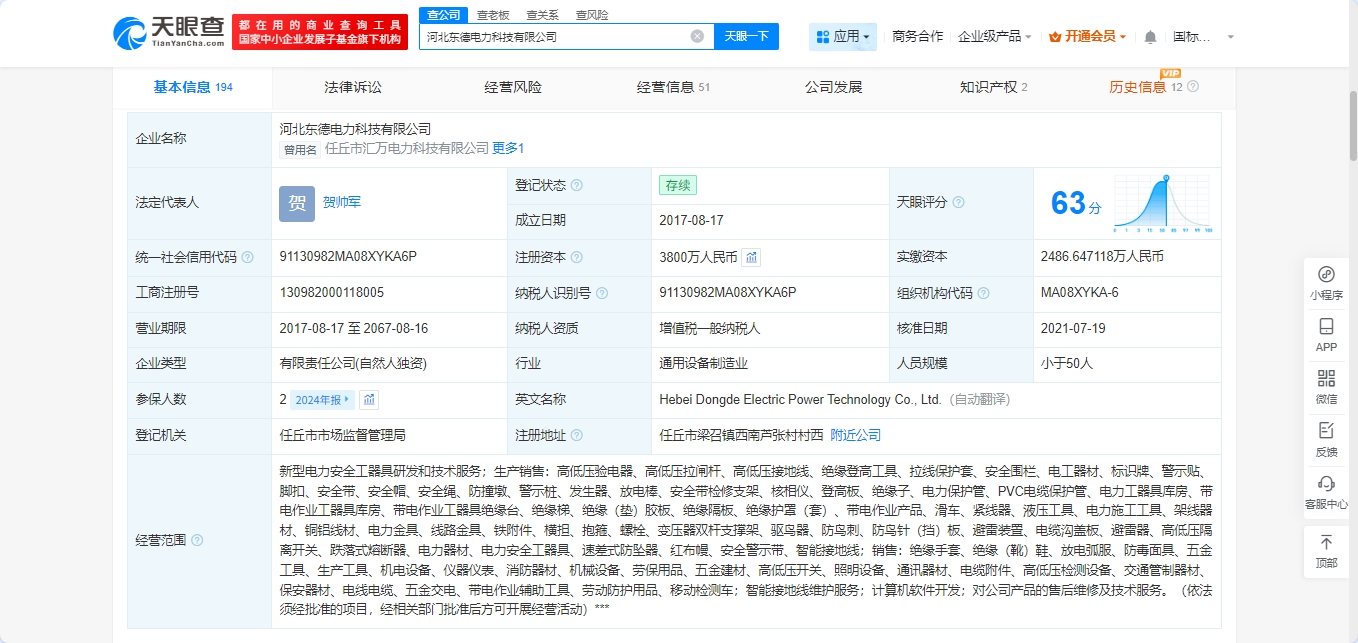Open the notification bell
The image size is (1358, 643).
coord(1150,37)
